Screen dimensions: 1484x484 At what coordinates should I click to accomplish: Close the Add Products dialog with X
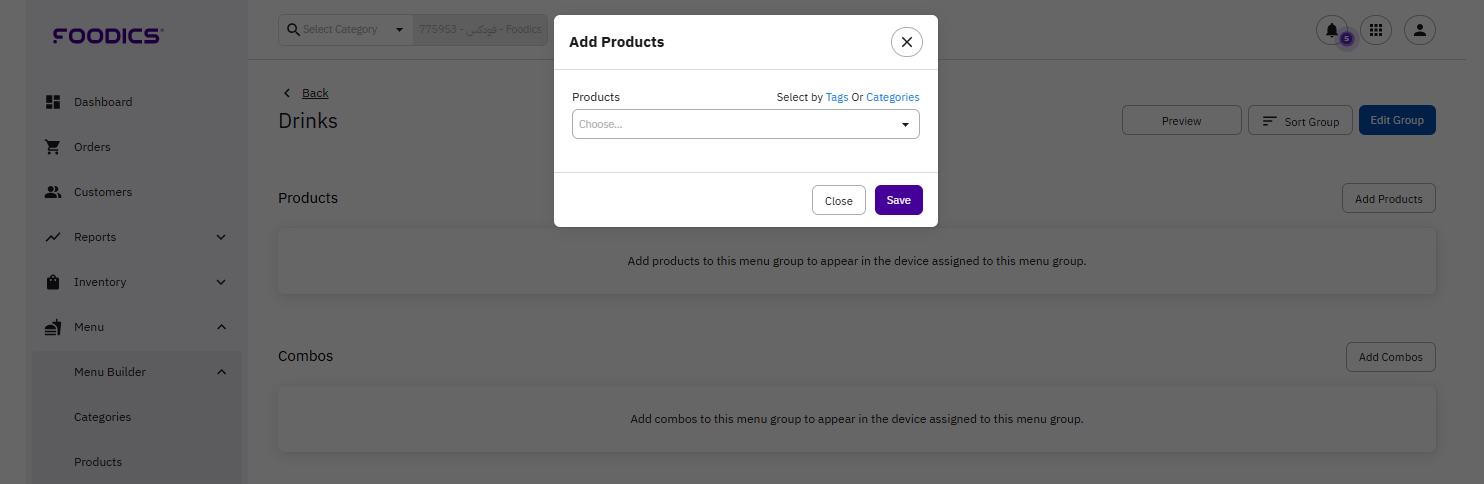point(906,42)
